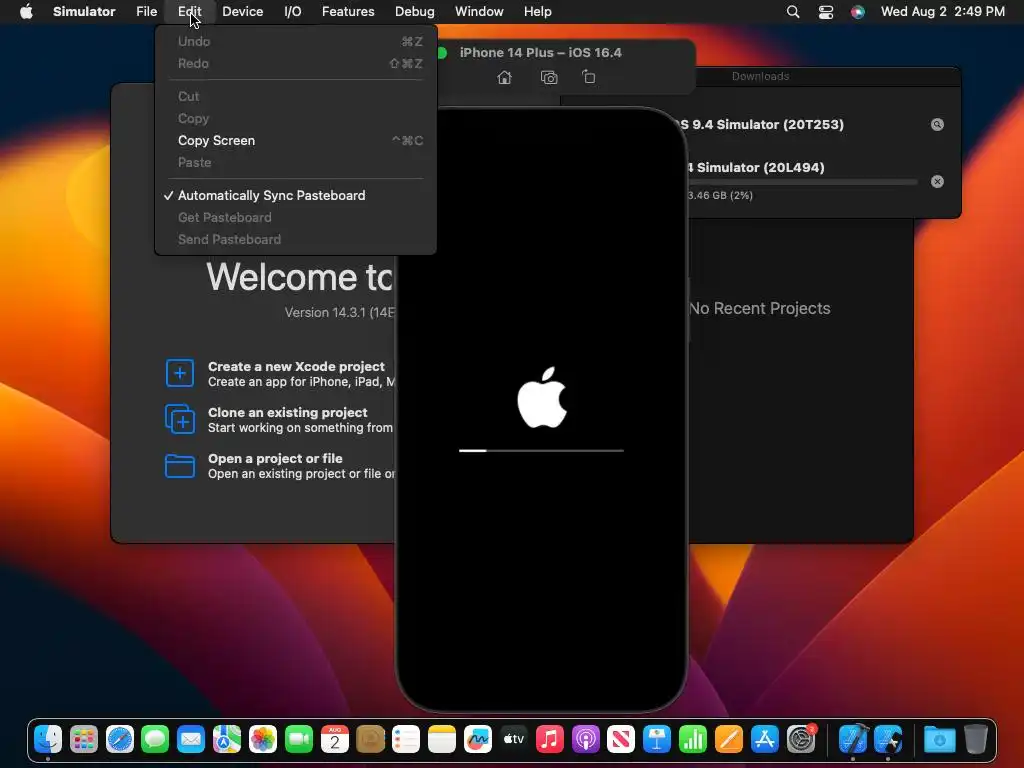The height and width of the screenshot is (768, 1024).
Task: Show watchOS 9.4 Simulator download in Finder
Action: pyautogui.click(x=937, y=125)
